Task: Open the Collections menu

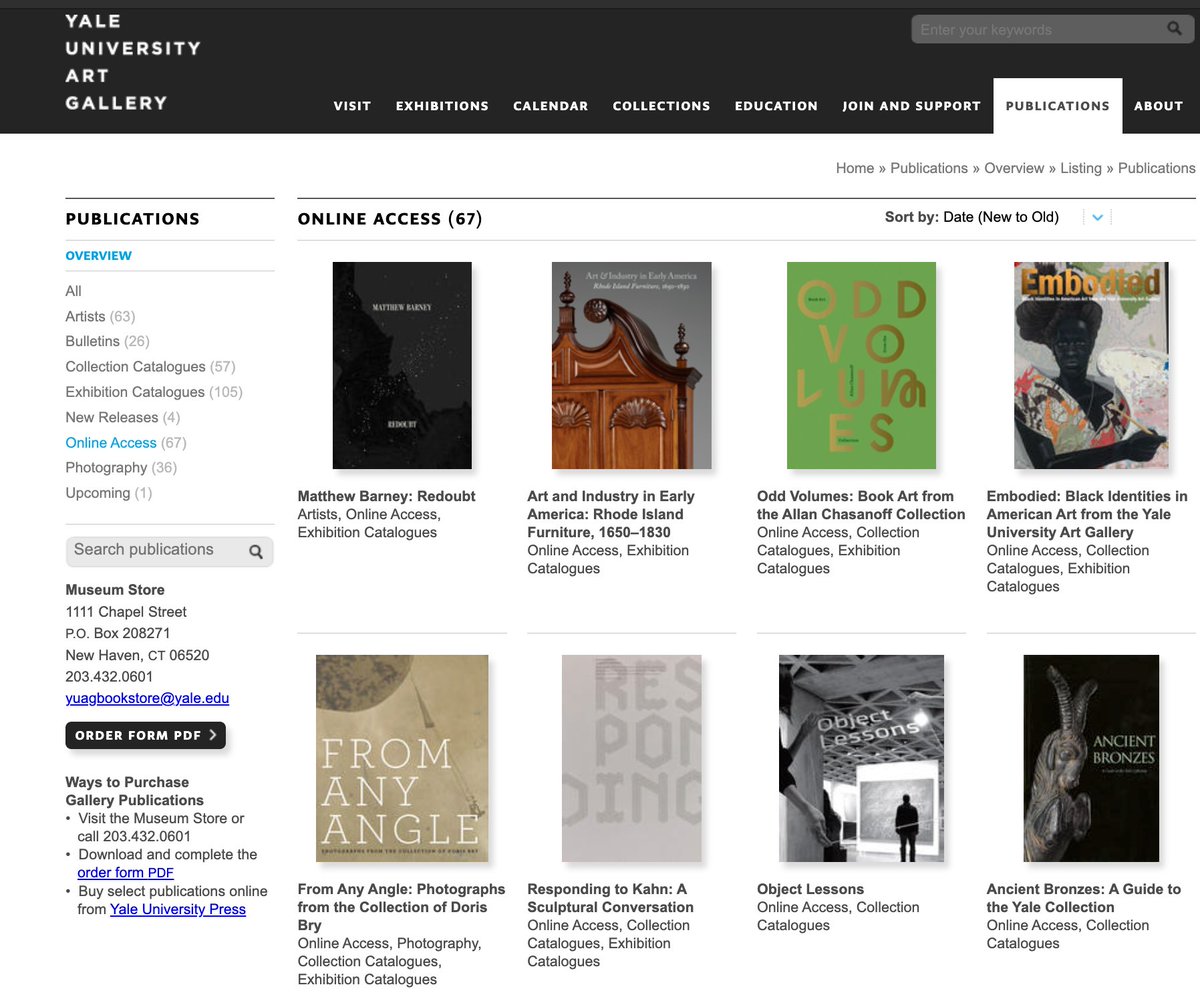Action: 661,106
